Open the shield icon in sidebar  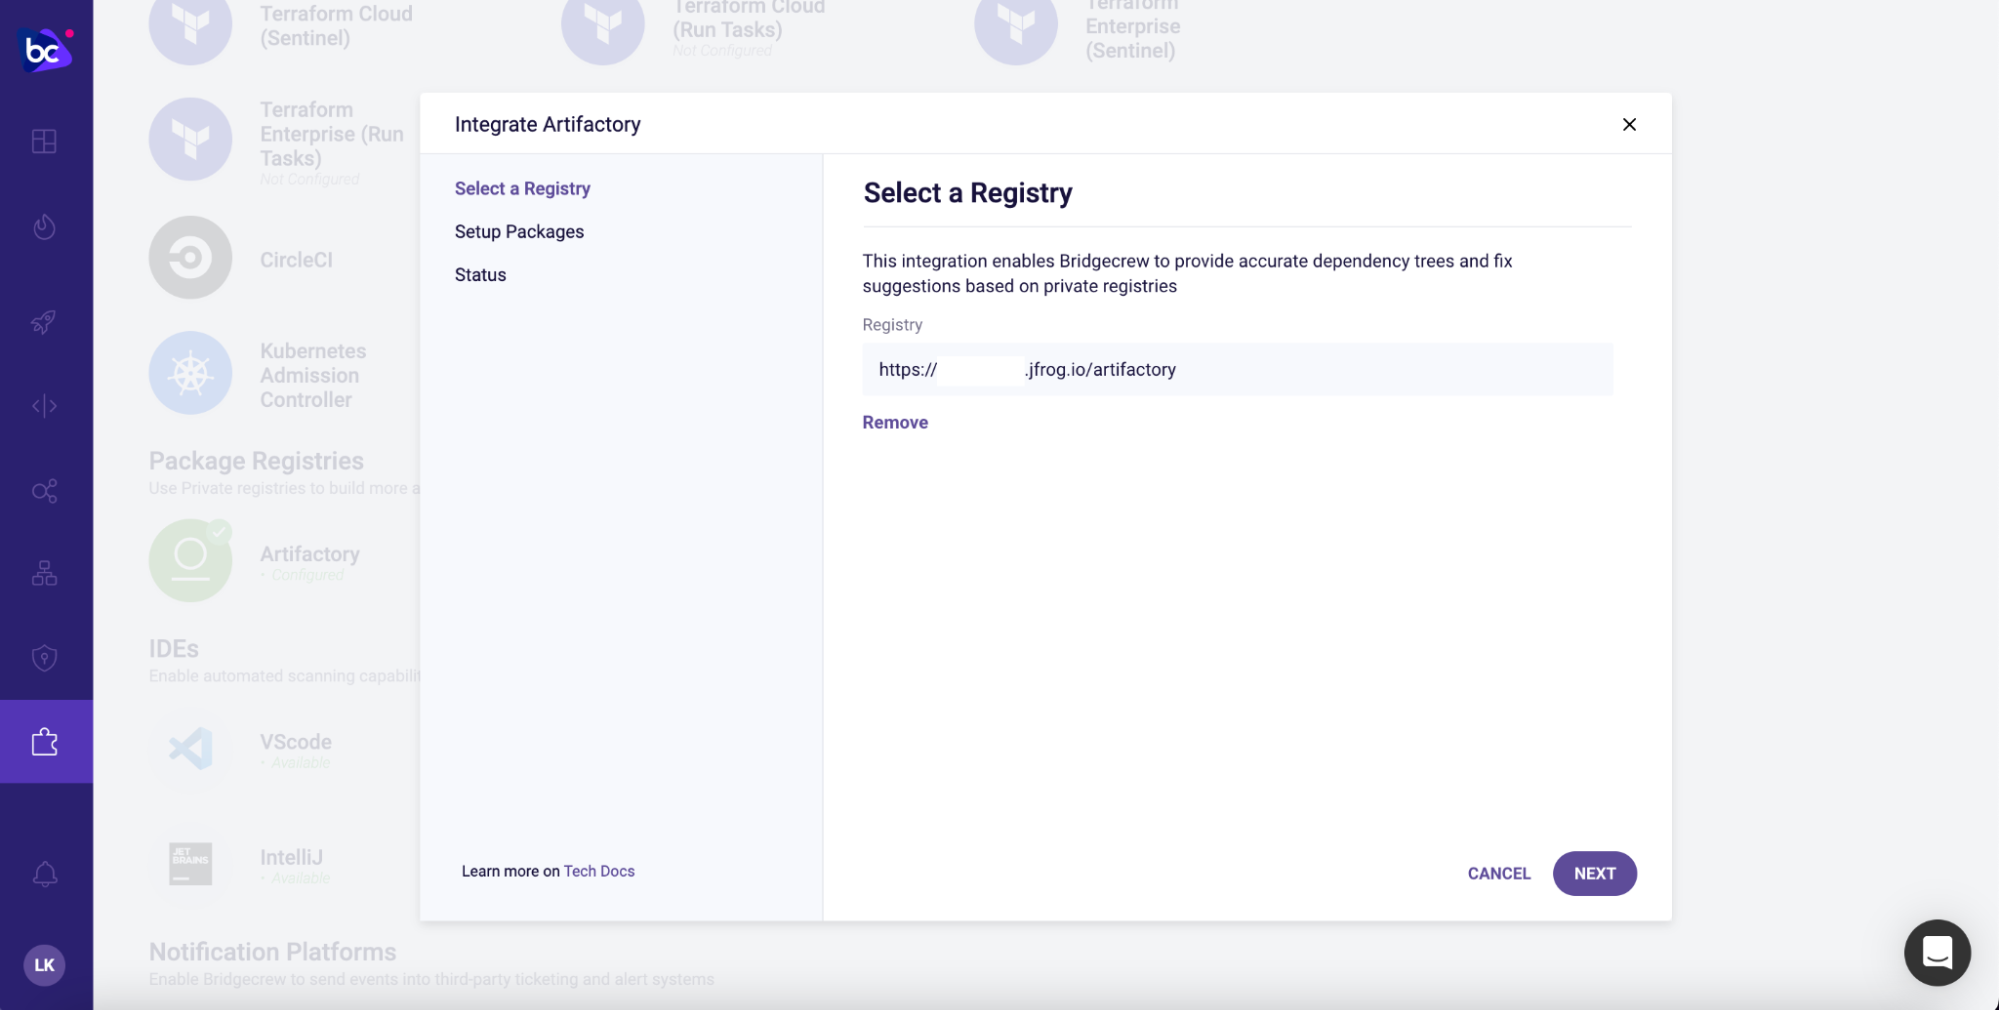(x=44, y=658)
